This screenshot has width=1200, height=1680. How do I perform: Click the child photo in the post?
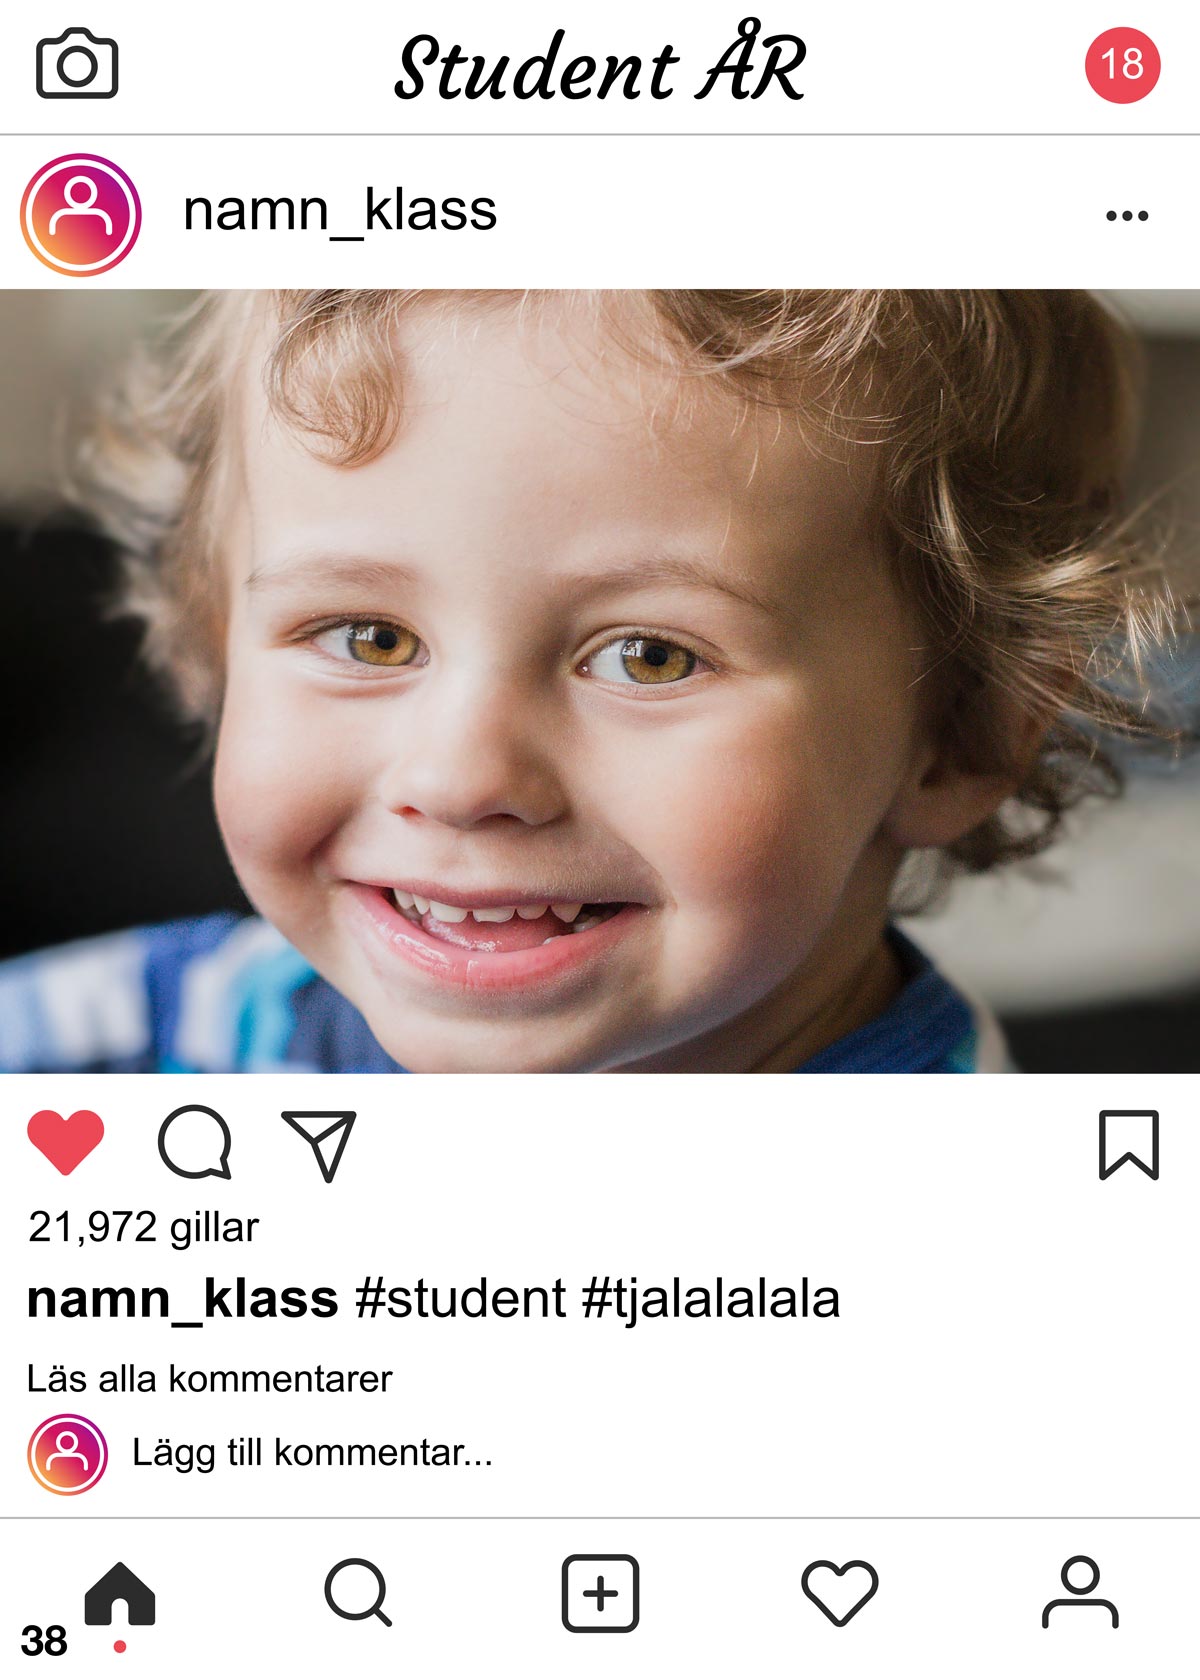point(600,681)
